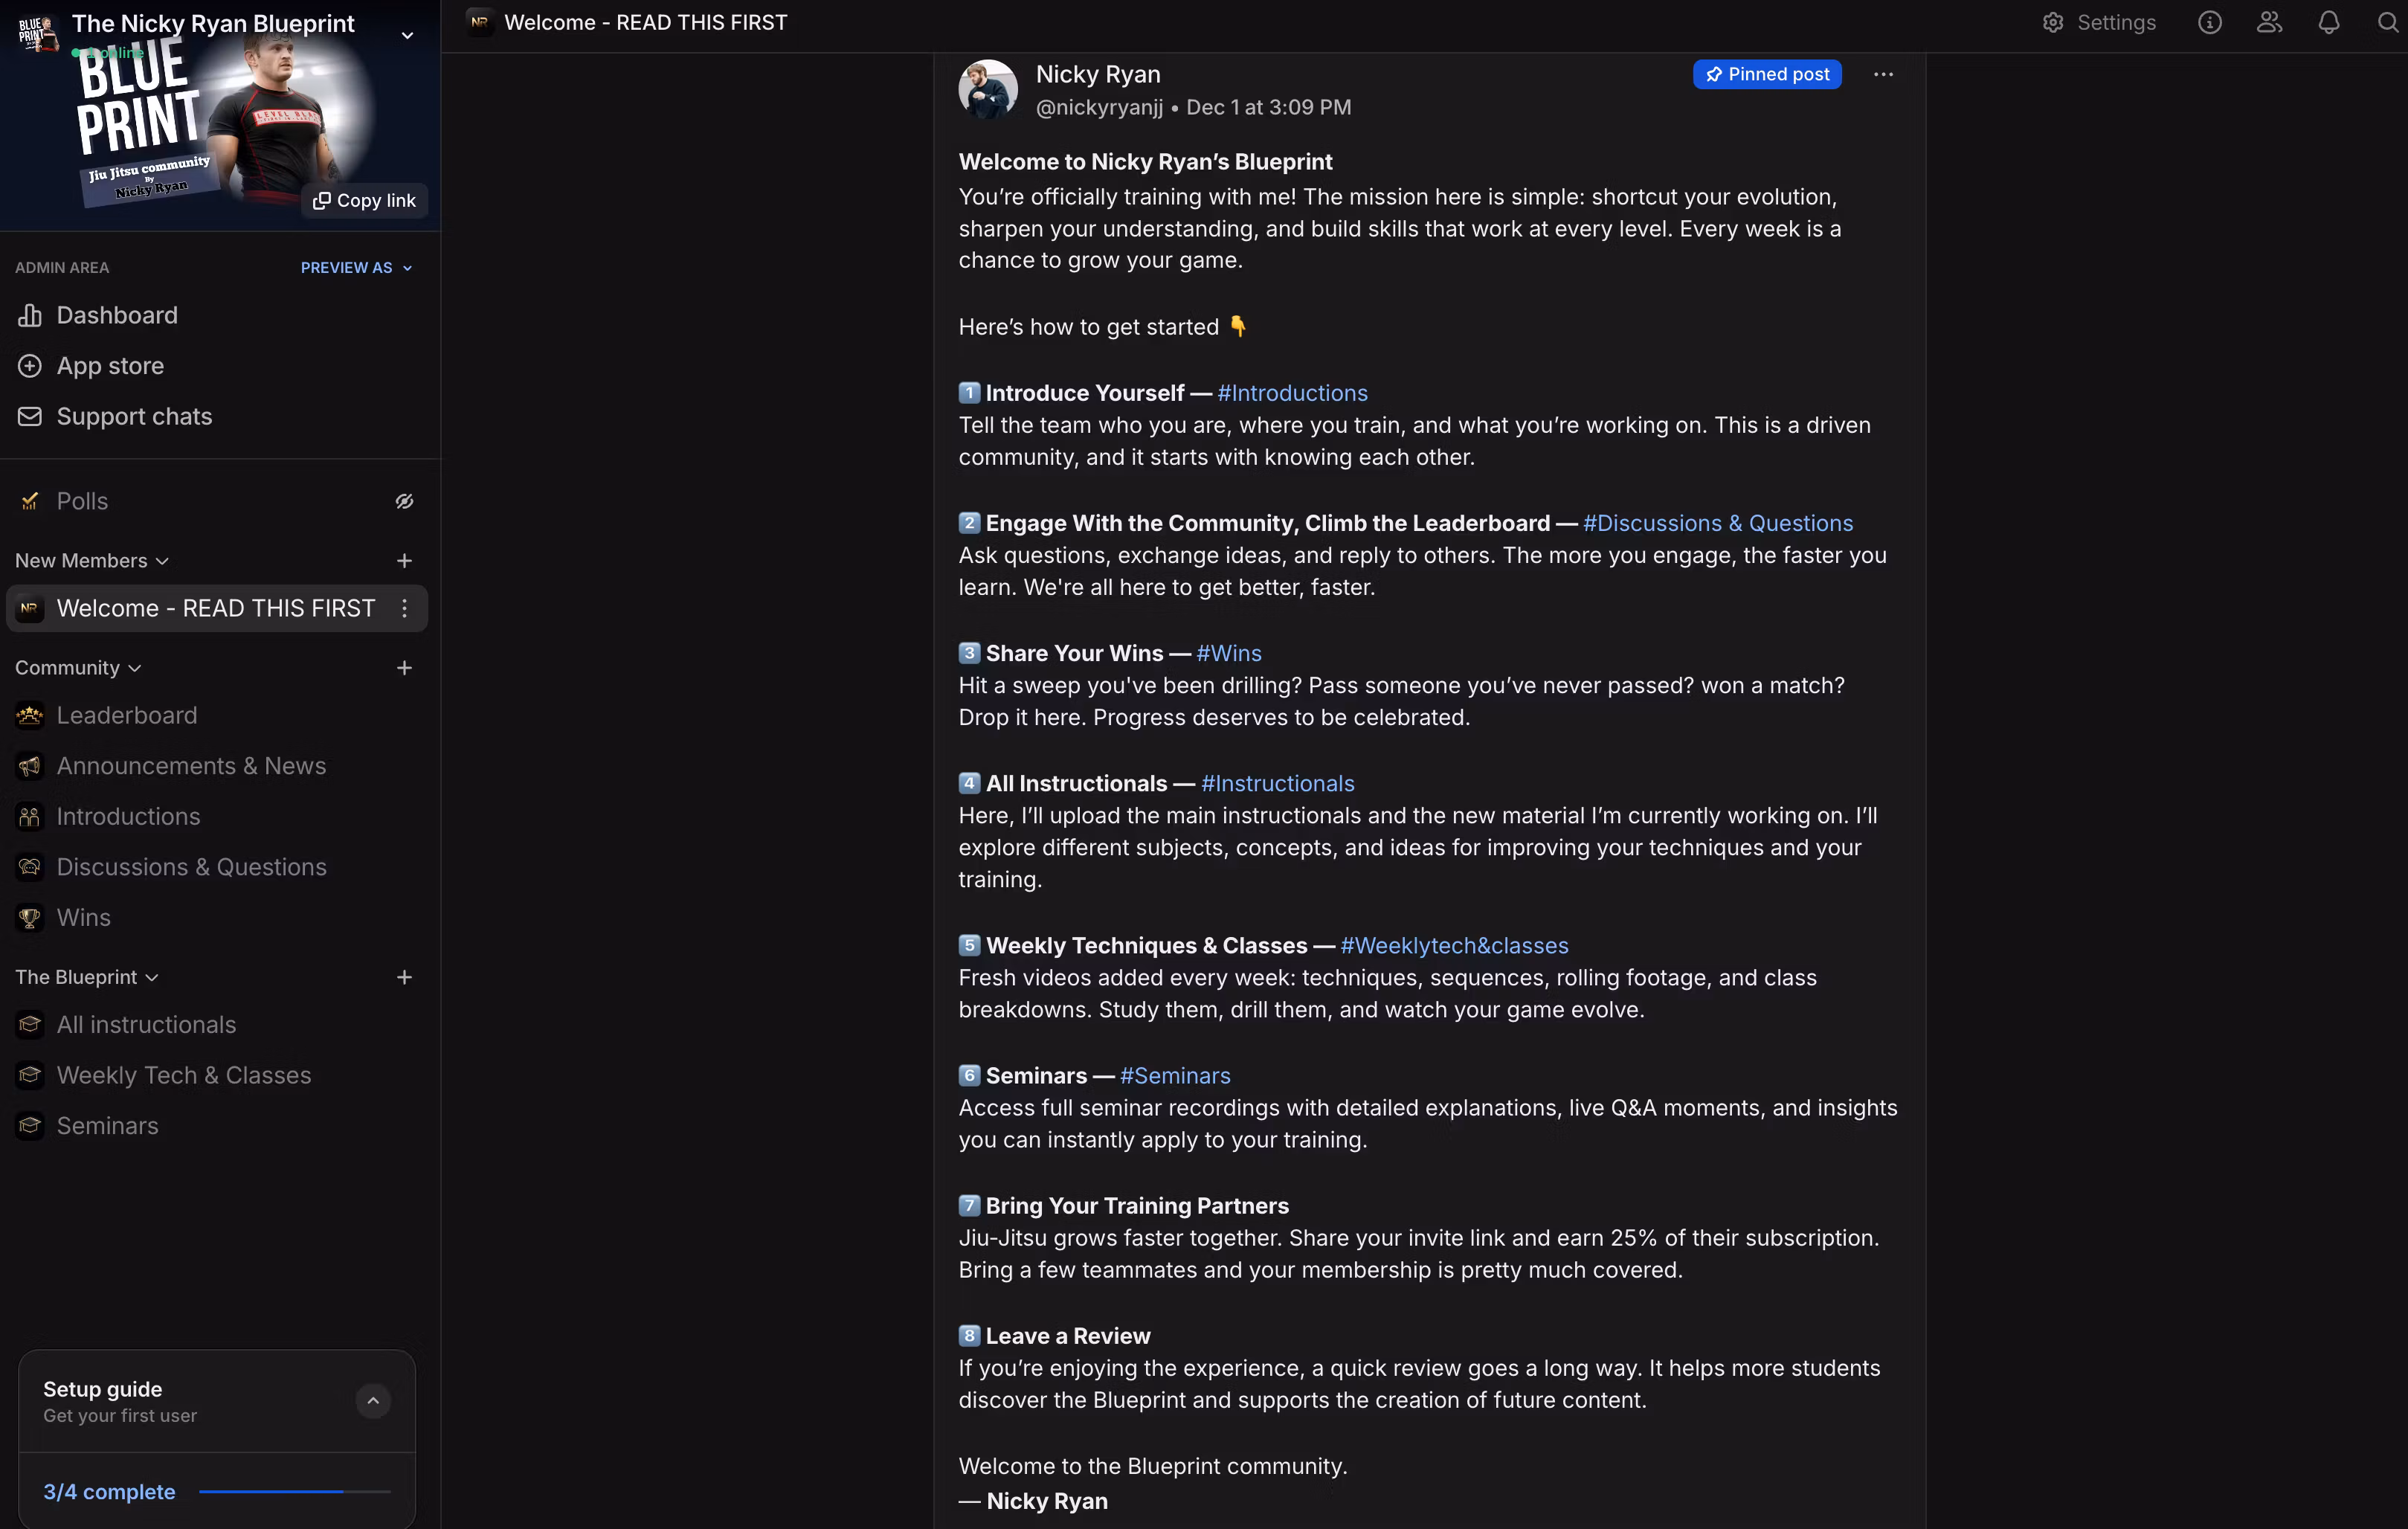The image size is (2408, 1529).
Task: Add a channel to The Blueprint section
Action: click(404, 977)
